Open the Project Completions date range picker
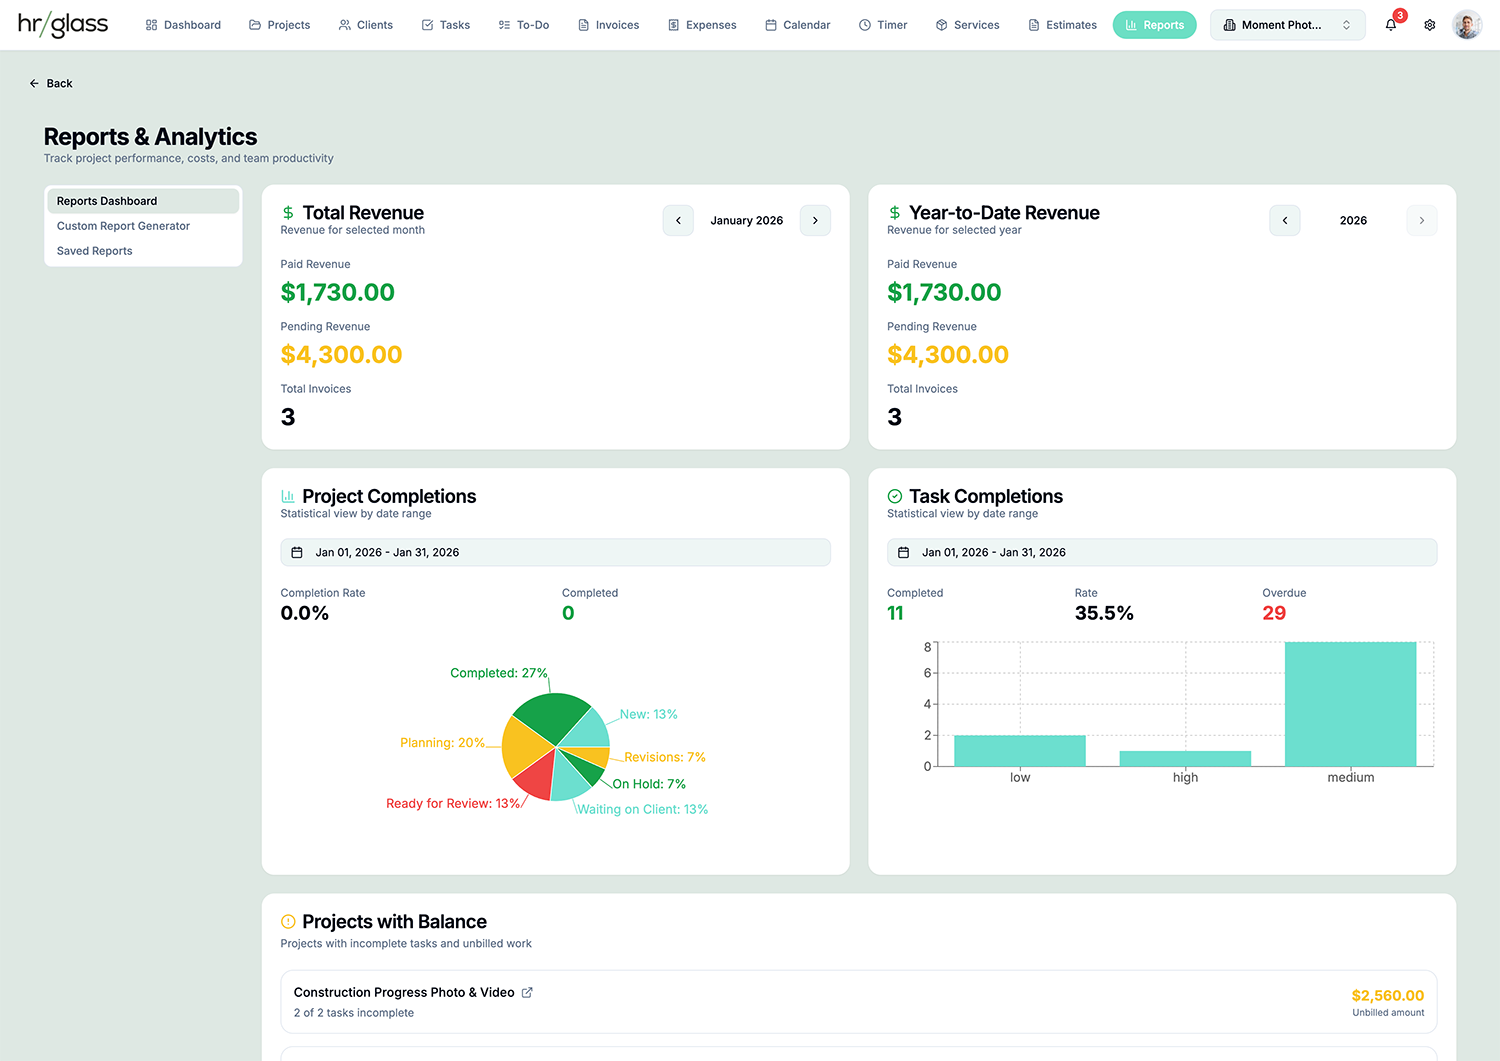1500x1061 pixels. point(555,552)
